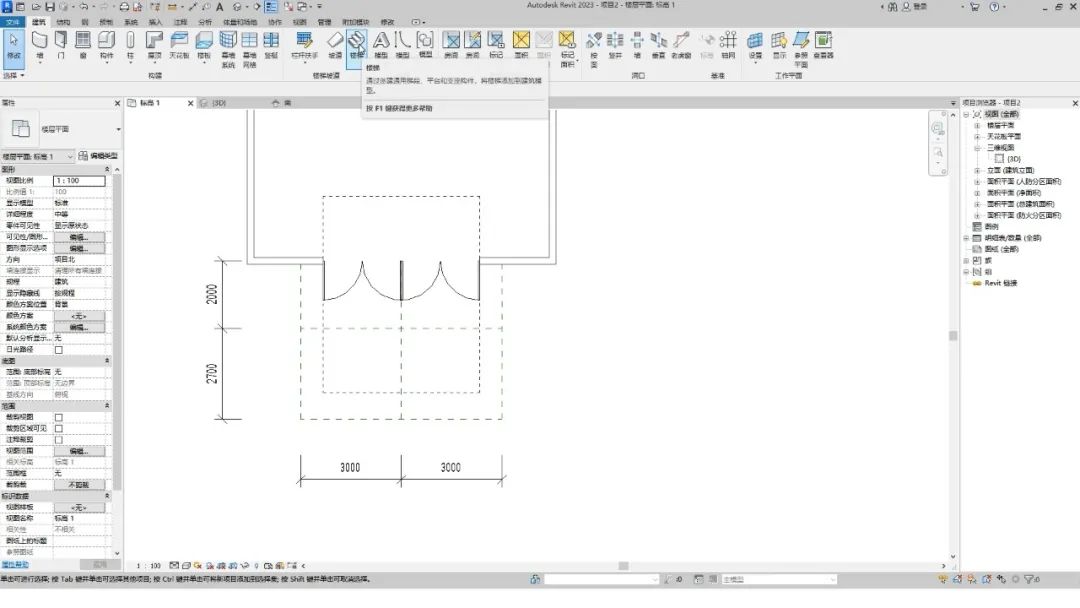The image size is (1080, 608).
Task: Click Edit button for Graphic Display Options
Action: [79, 249]
